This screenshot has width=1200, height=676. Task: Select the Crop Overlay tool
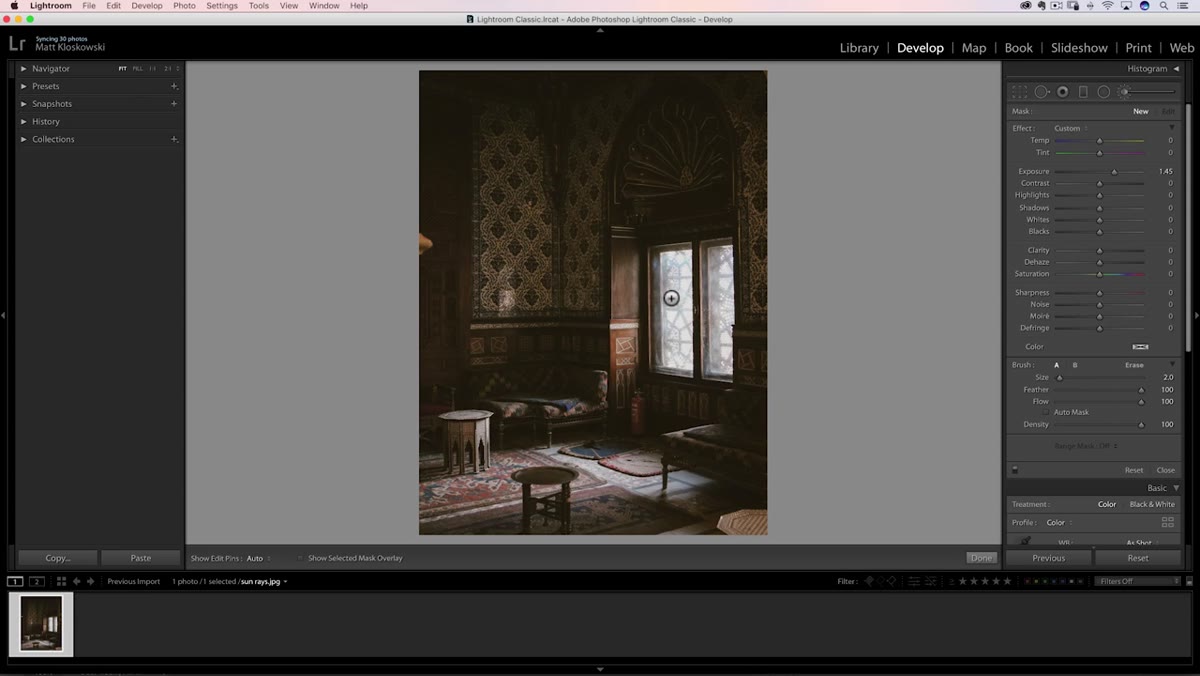pyautogui.click(x=1020, y=91)
